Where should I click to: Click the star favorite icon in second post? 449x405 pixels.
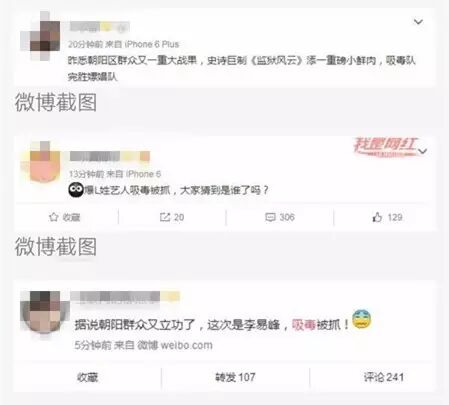pyautogui.click(x=53, y=217)
